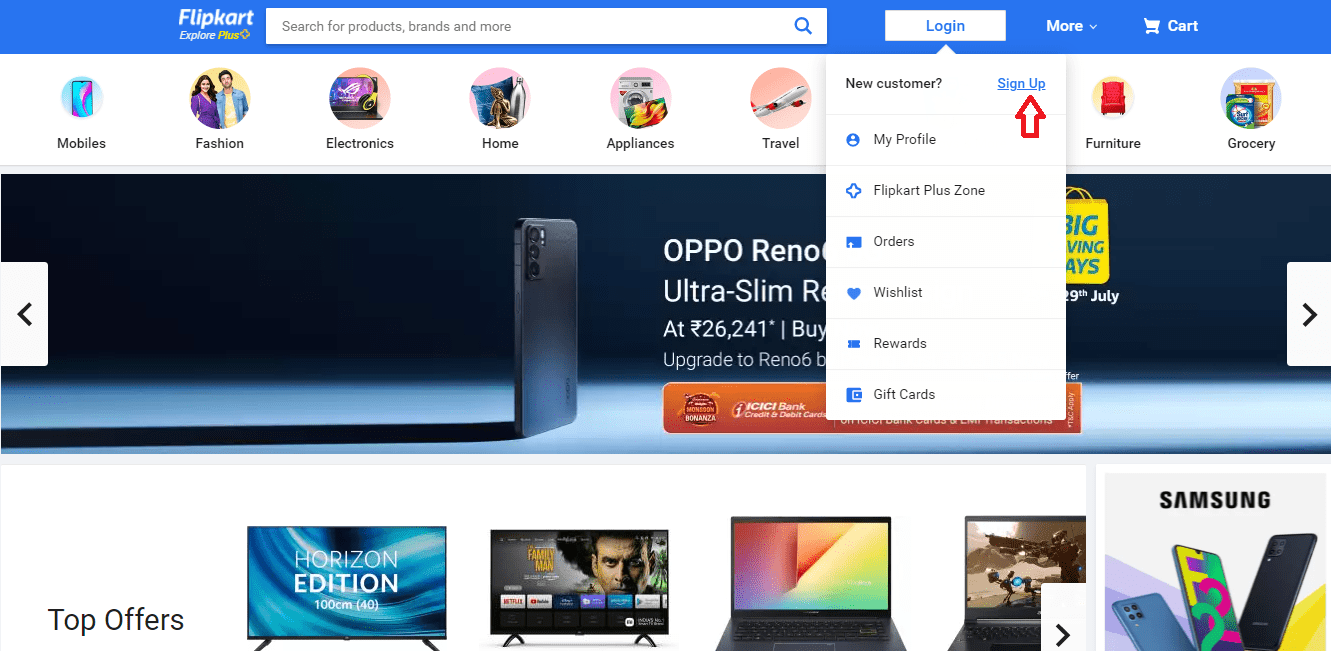
Task: Click the Gift Cards icon
Action: (x=853, y=395)
